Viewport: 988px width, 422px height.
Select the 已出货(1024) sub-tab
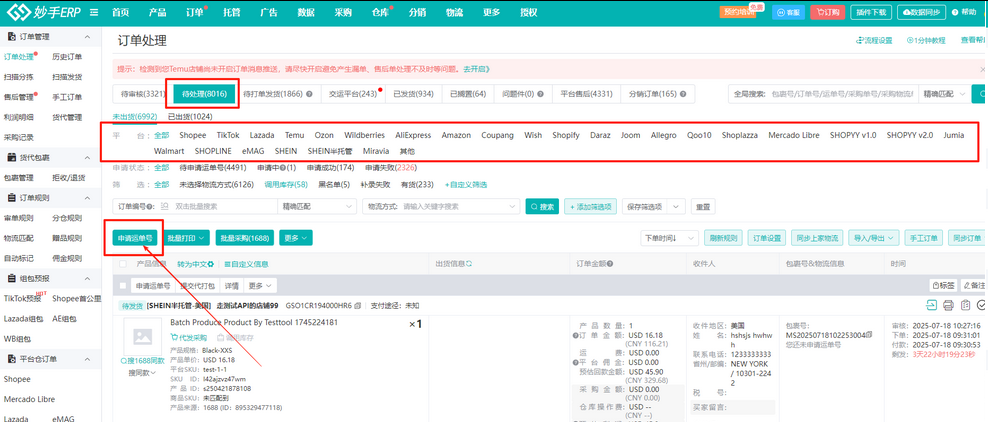tap(190, 117)
